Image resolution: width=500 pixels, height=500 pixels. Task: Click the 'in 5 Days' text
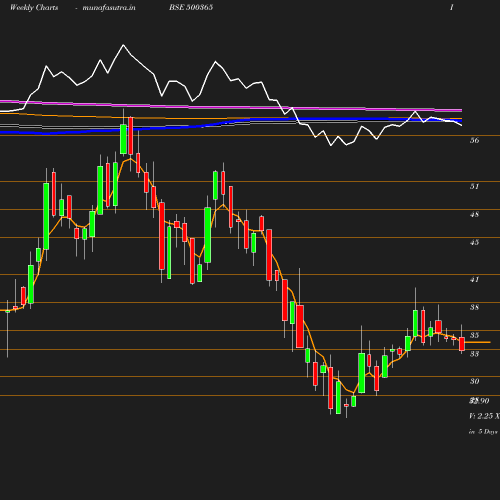[x=483, y=431]
